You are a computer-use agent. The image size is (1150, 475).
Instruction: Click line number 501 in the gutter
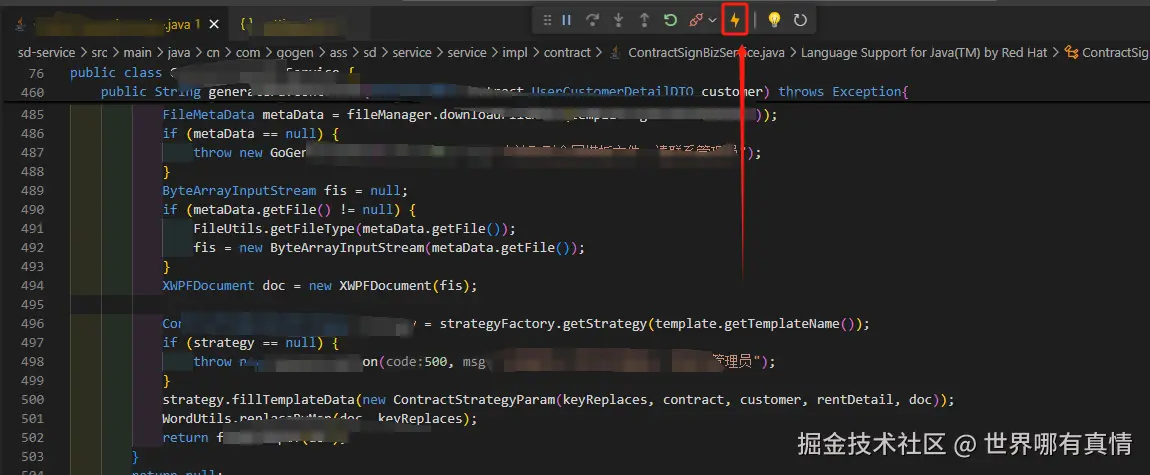pyautogui.click(x=33, y=419)
